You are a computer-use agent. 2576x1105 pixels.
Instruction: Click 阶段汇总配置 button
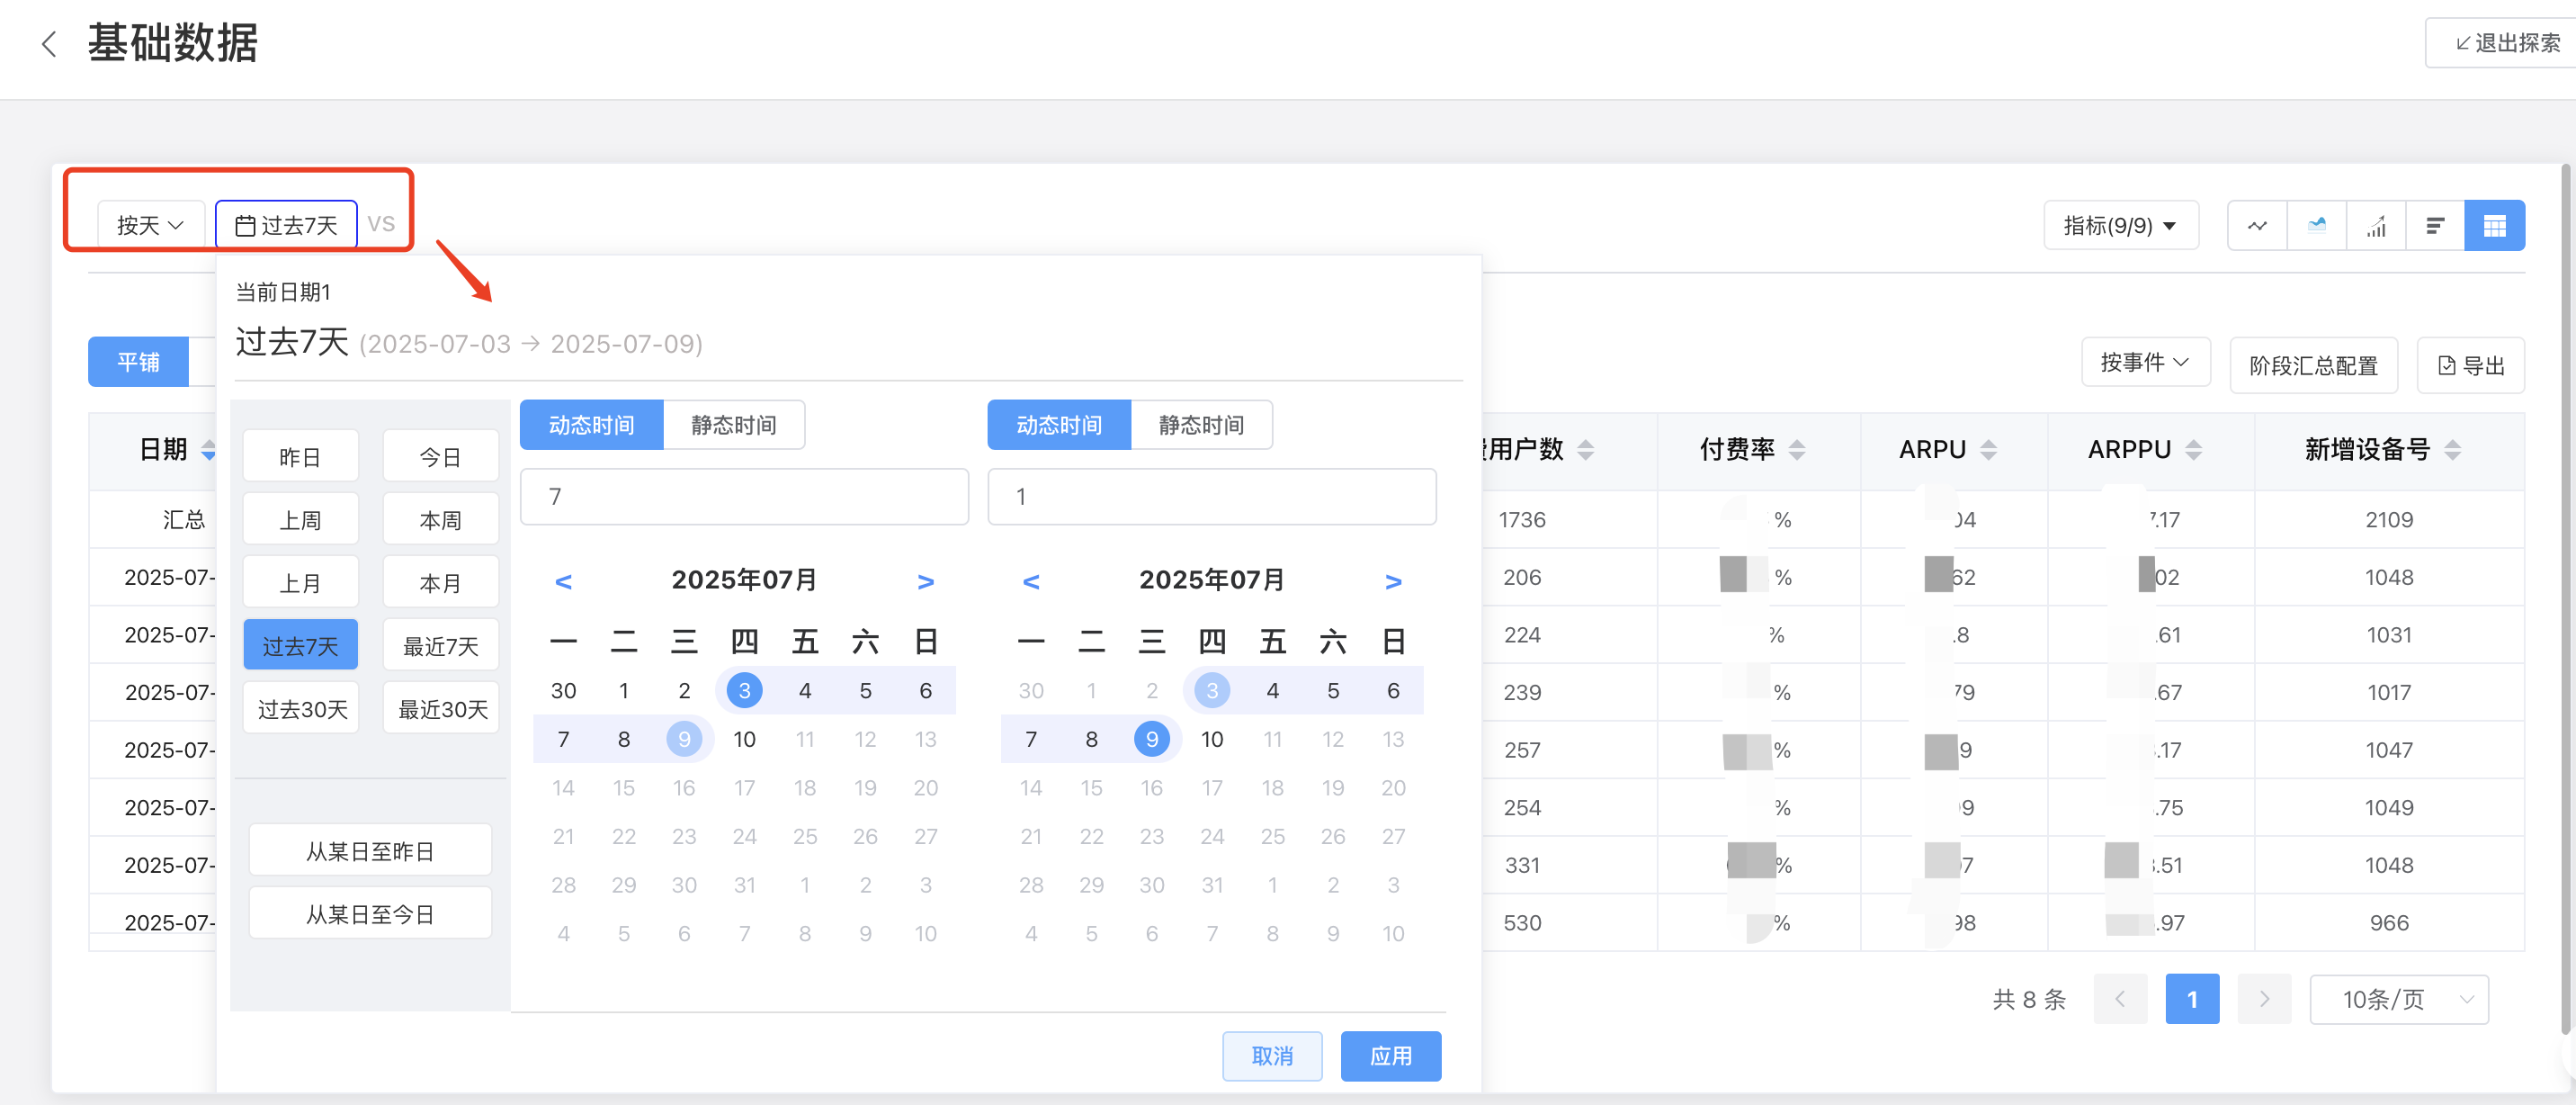(x=2313, y=365)
